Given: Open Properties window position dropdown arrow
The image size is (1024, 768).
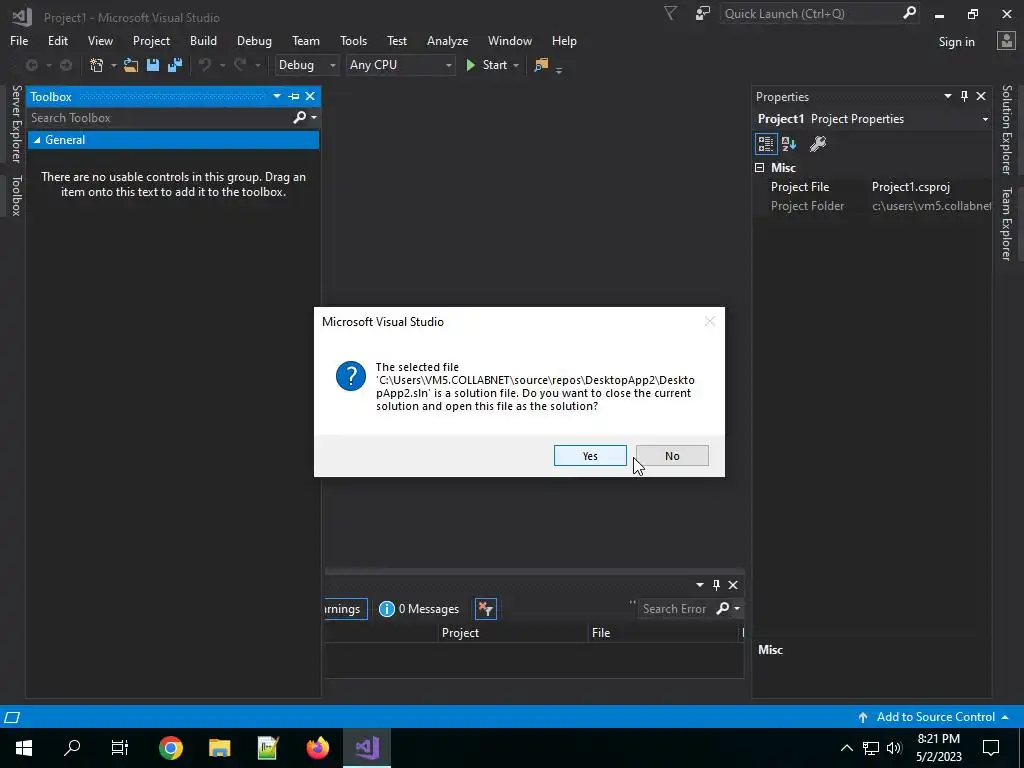Looking at the screenshot, I should click(x=948, y=96).
